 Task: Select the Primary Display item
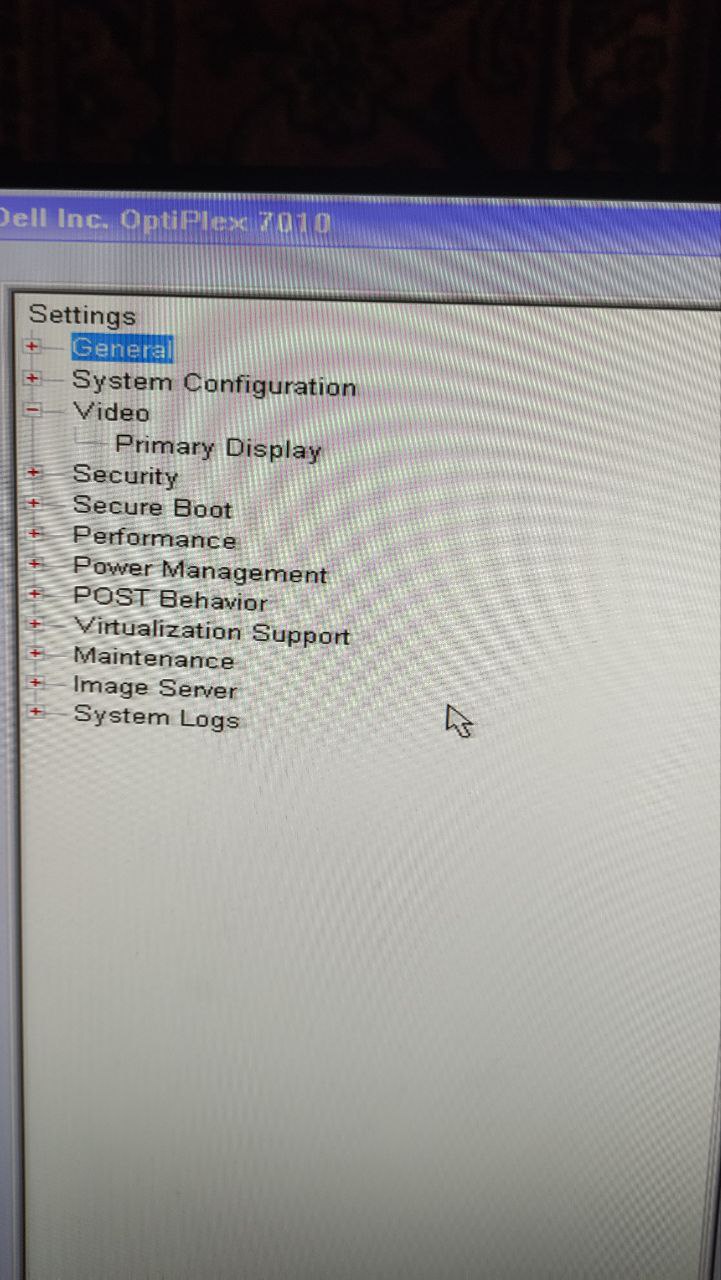(x=218, y=447)
